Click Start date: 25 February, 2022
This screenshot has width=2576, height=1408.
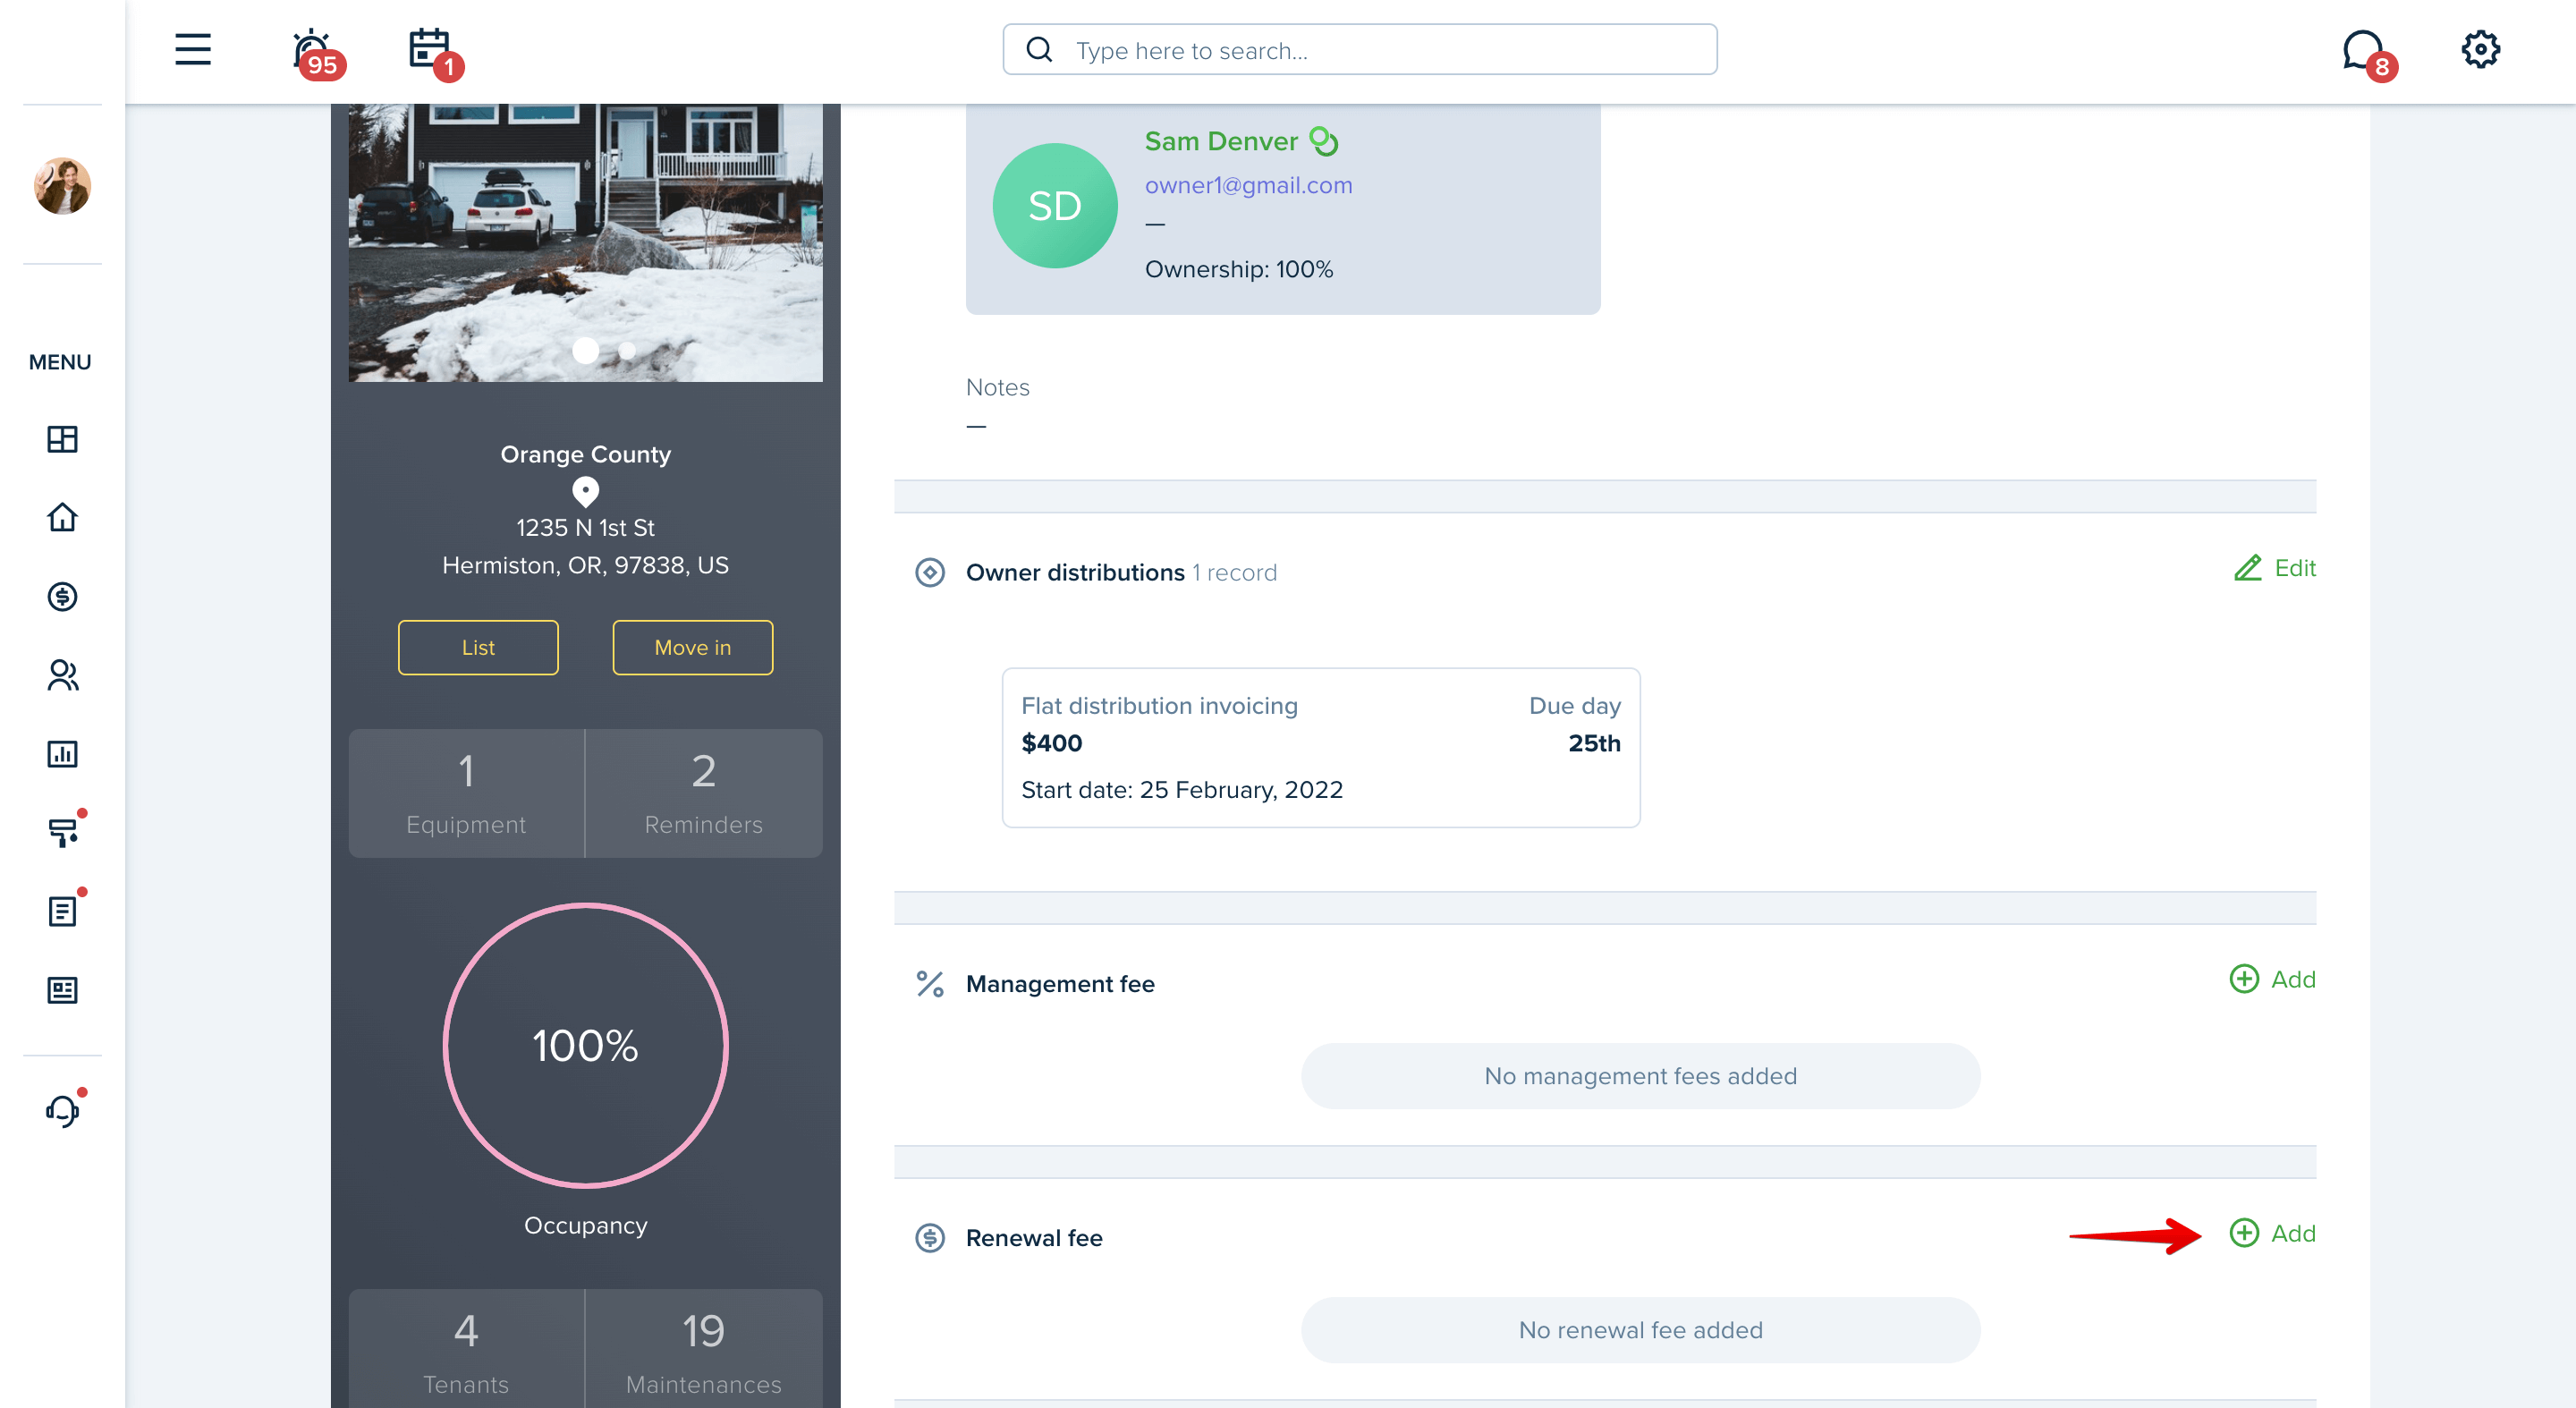click(1181, 790)
